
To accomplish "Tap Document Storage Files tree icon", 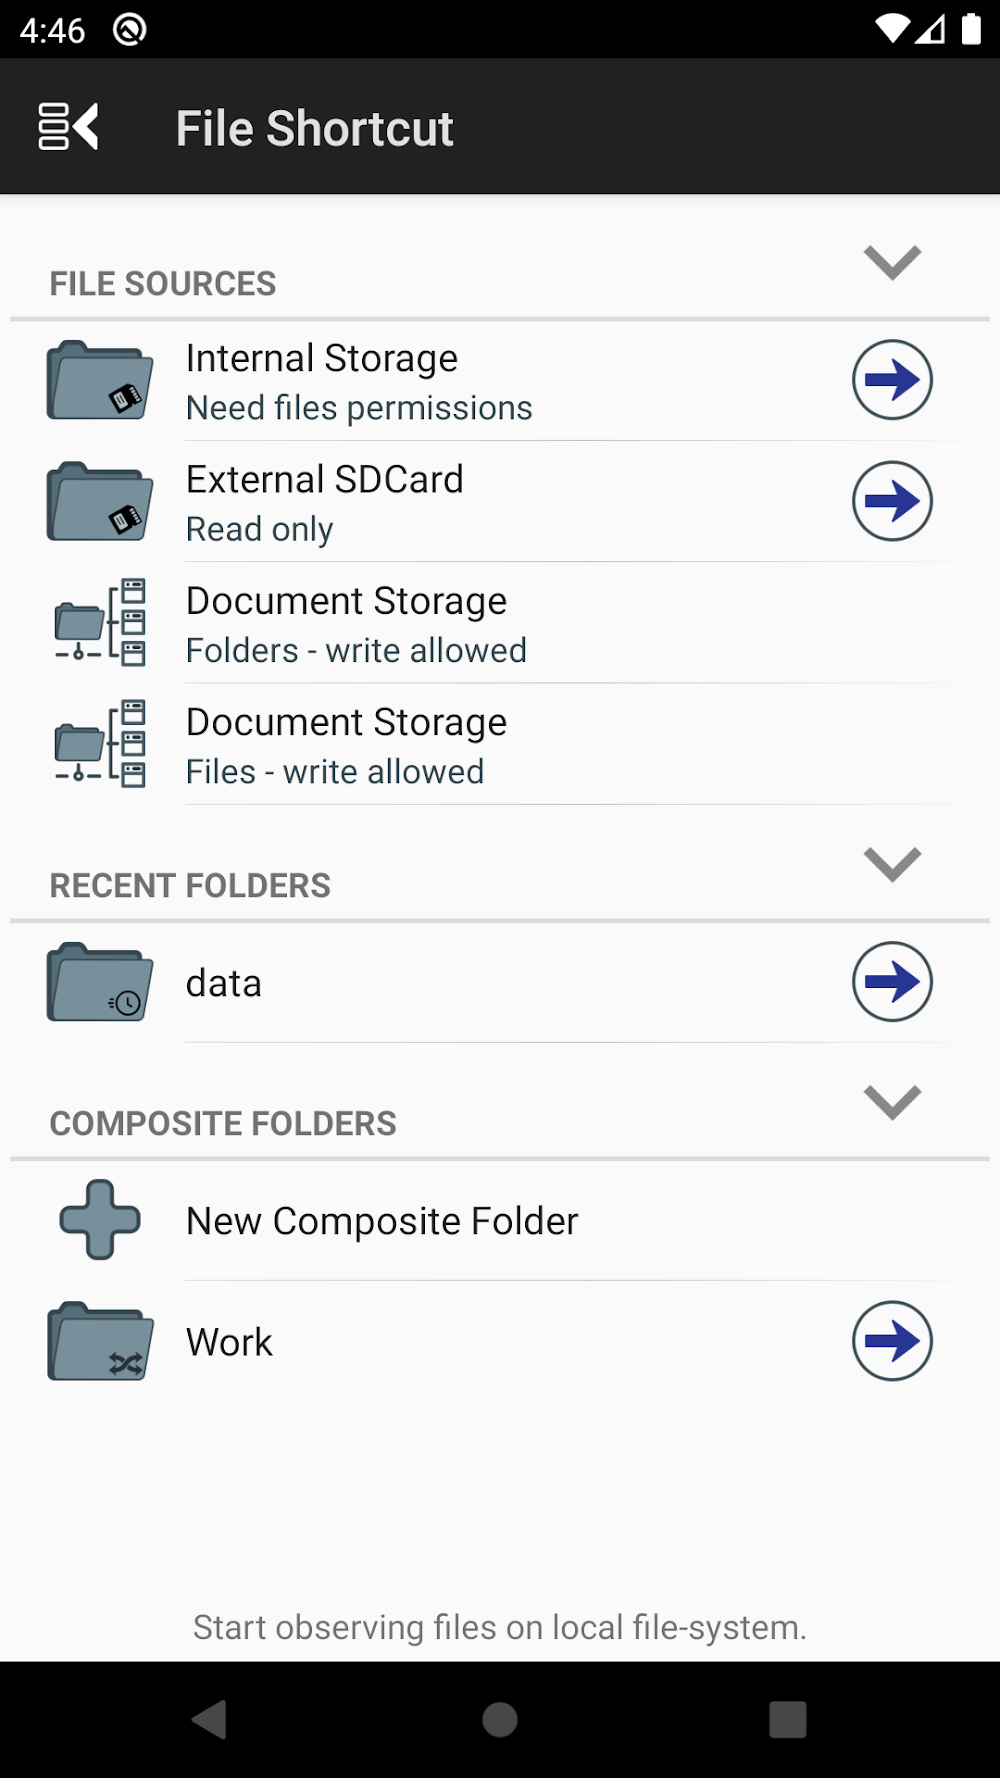I will (100, 743).
